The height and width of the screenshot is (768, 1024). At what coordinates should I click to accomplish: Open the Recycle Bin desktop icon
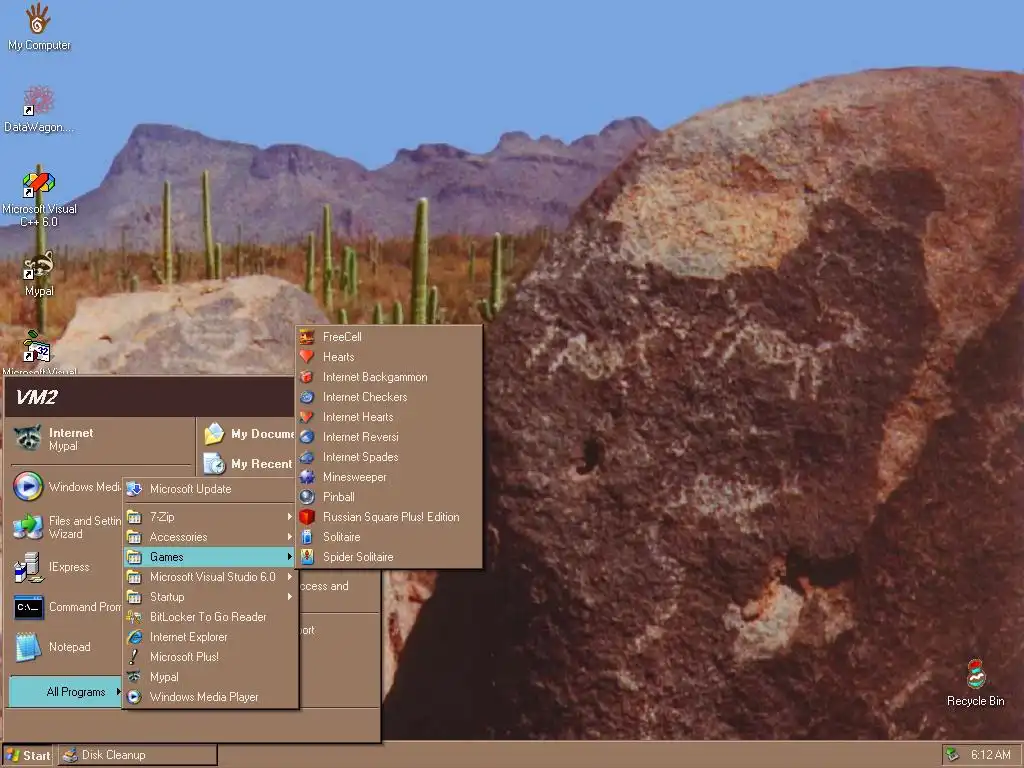976,674
